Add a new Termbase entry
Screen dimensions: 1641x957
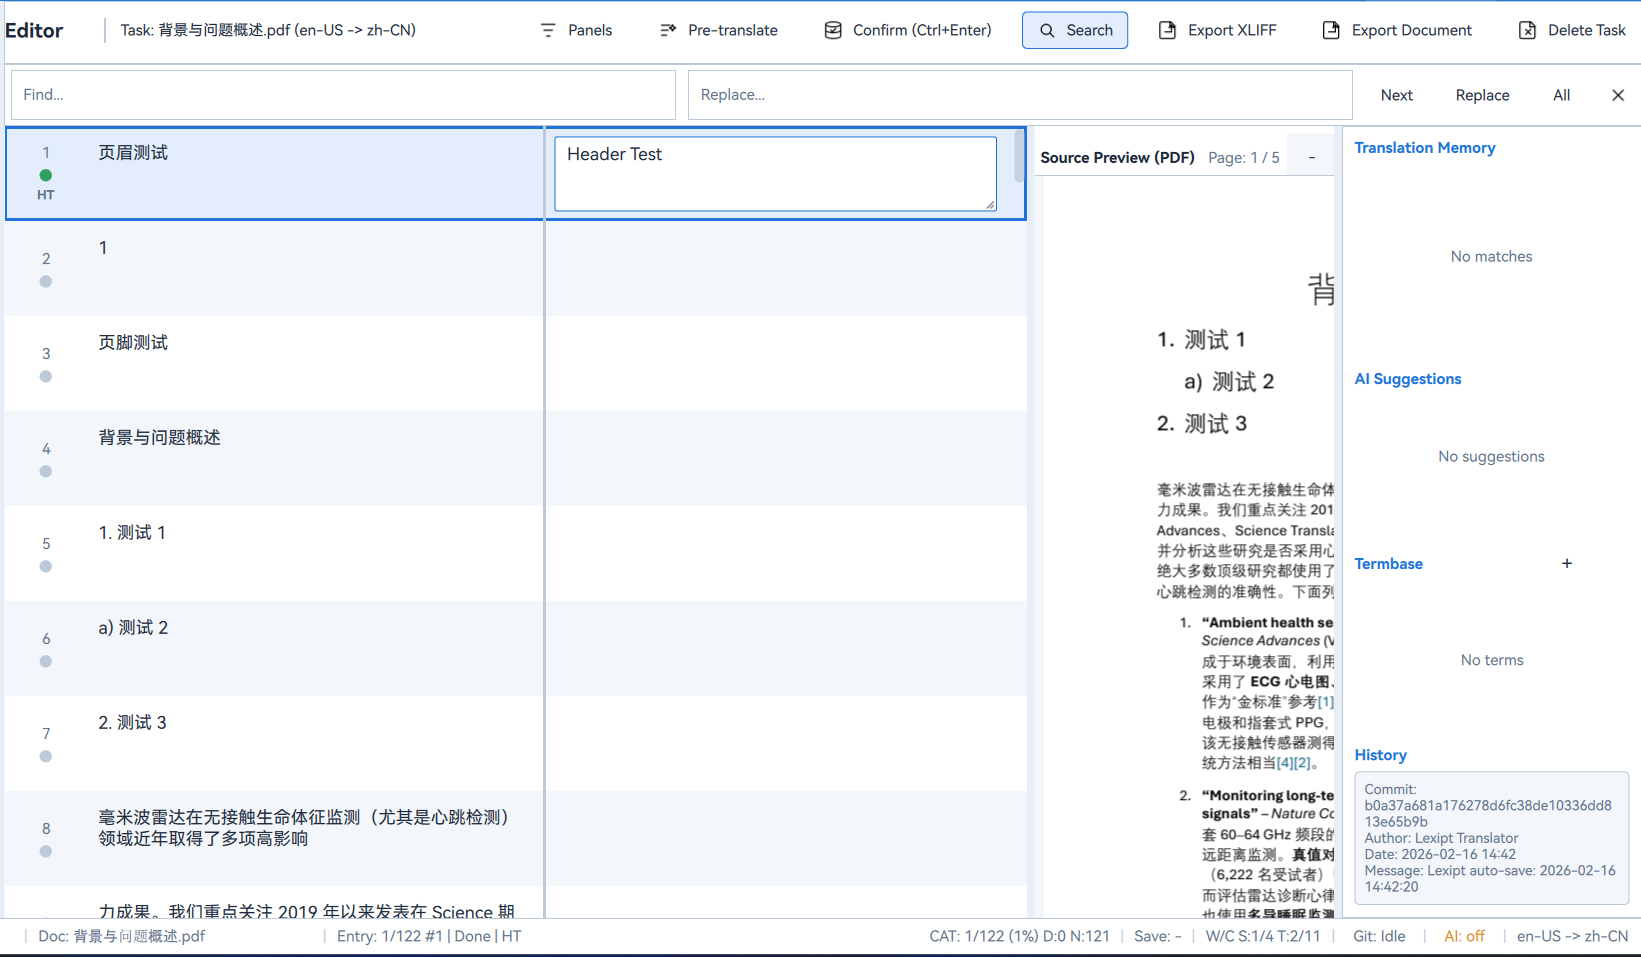point(1567,564)
